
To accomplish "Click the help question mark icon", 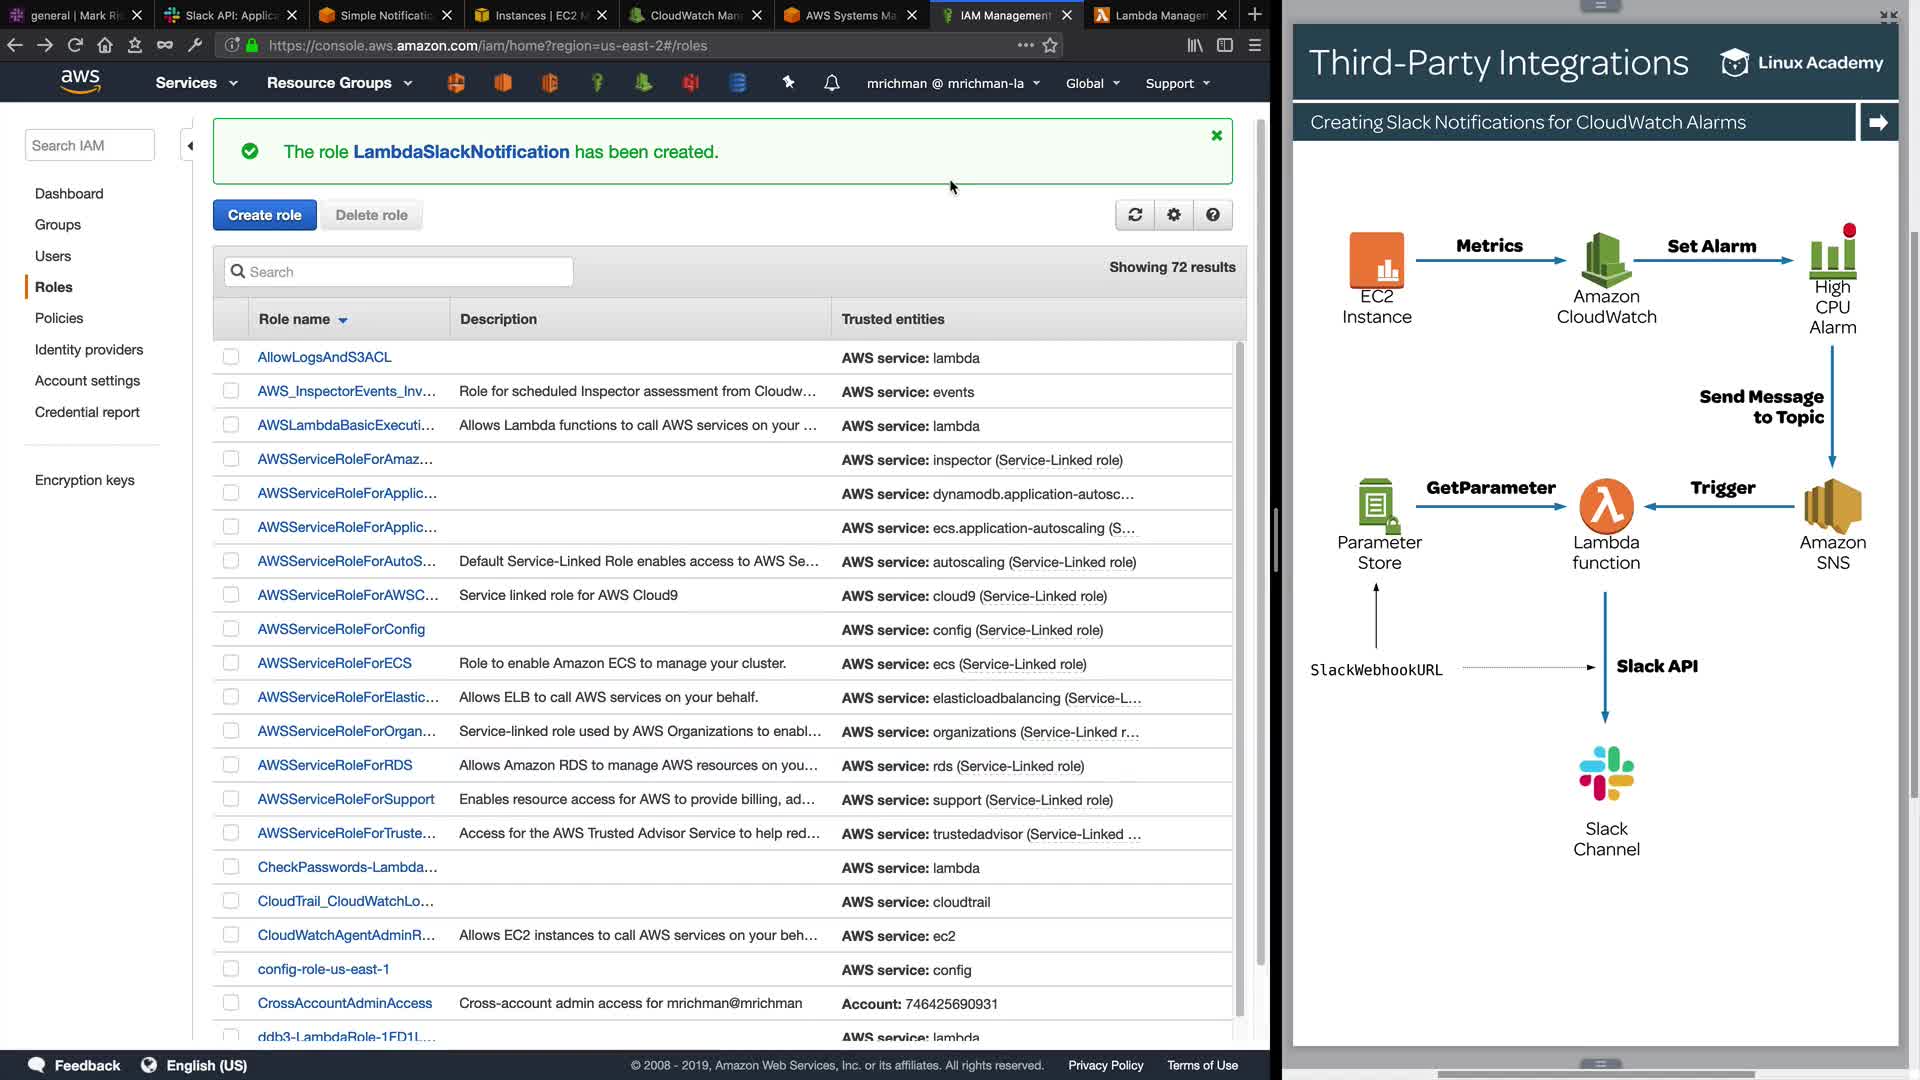I will point(1212,215).
